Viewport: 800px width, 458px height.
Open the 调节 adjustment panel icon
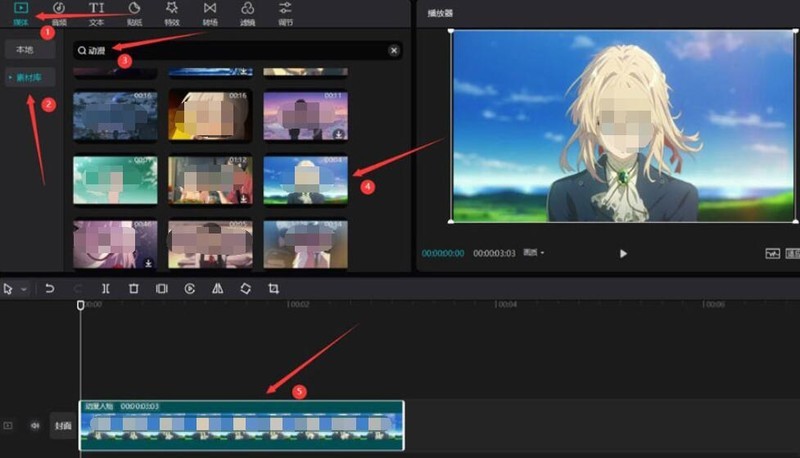tap(285, 12)
